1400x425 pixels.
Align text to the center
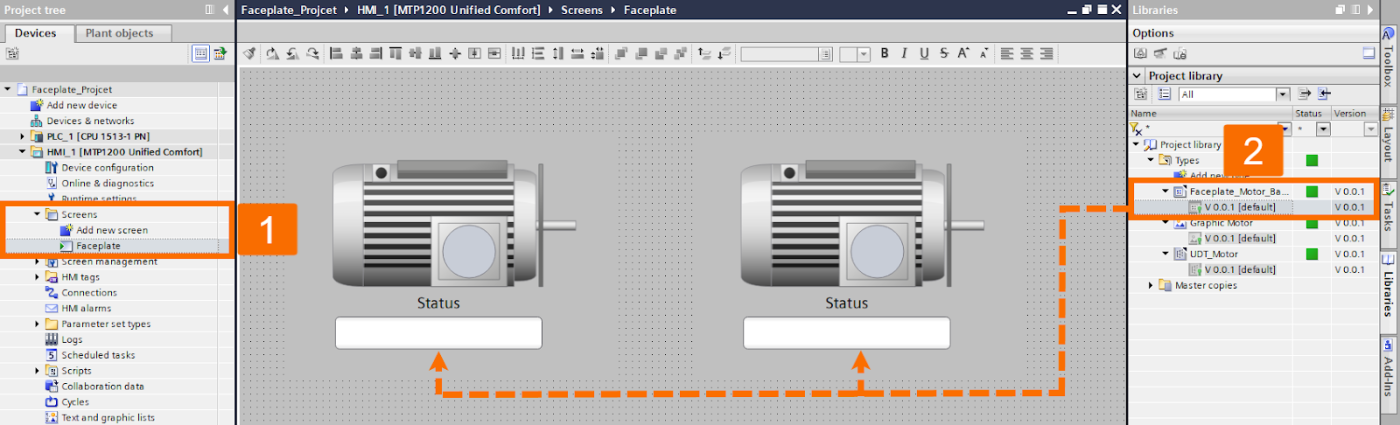[1026, 54]
